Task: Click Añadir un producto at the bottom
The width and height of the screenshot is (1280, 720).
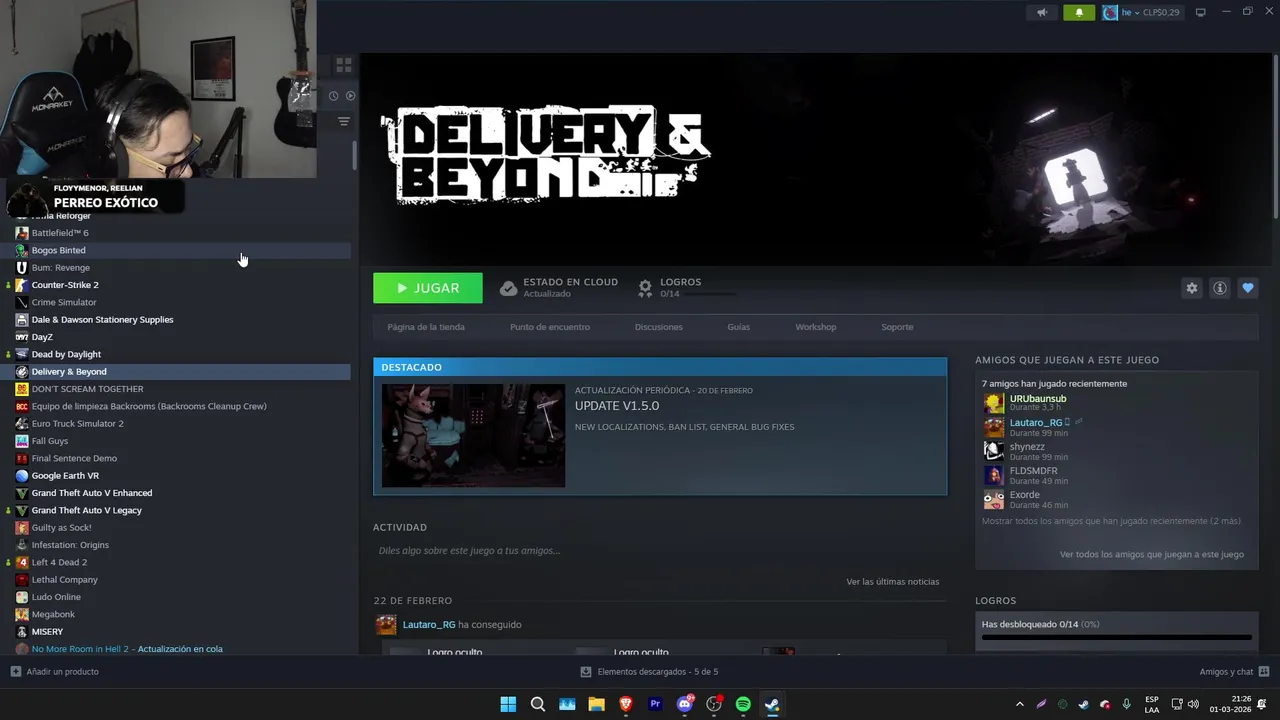Action: (55, 672)
